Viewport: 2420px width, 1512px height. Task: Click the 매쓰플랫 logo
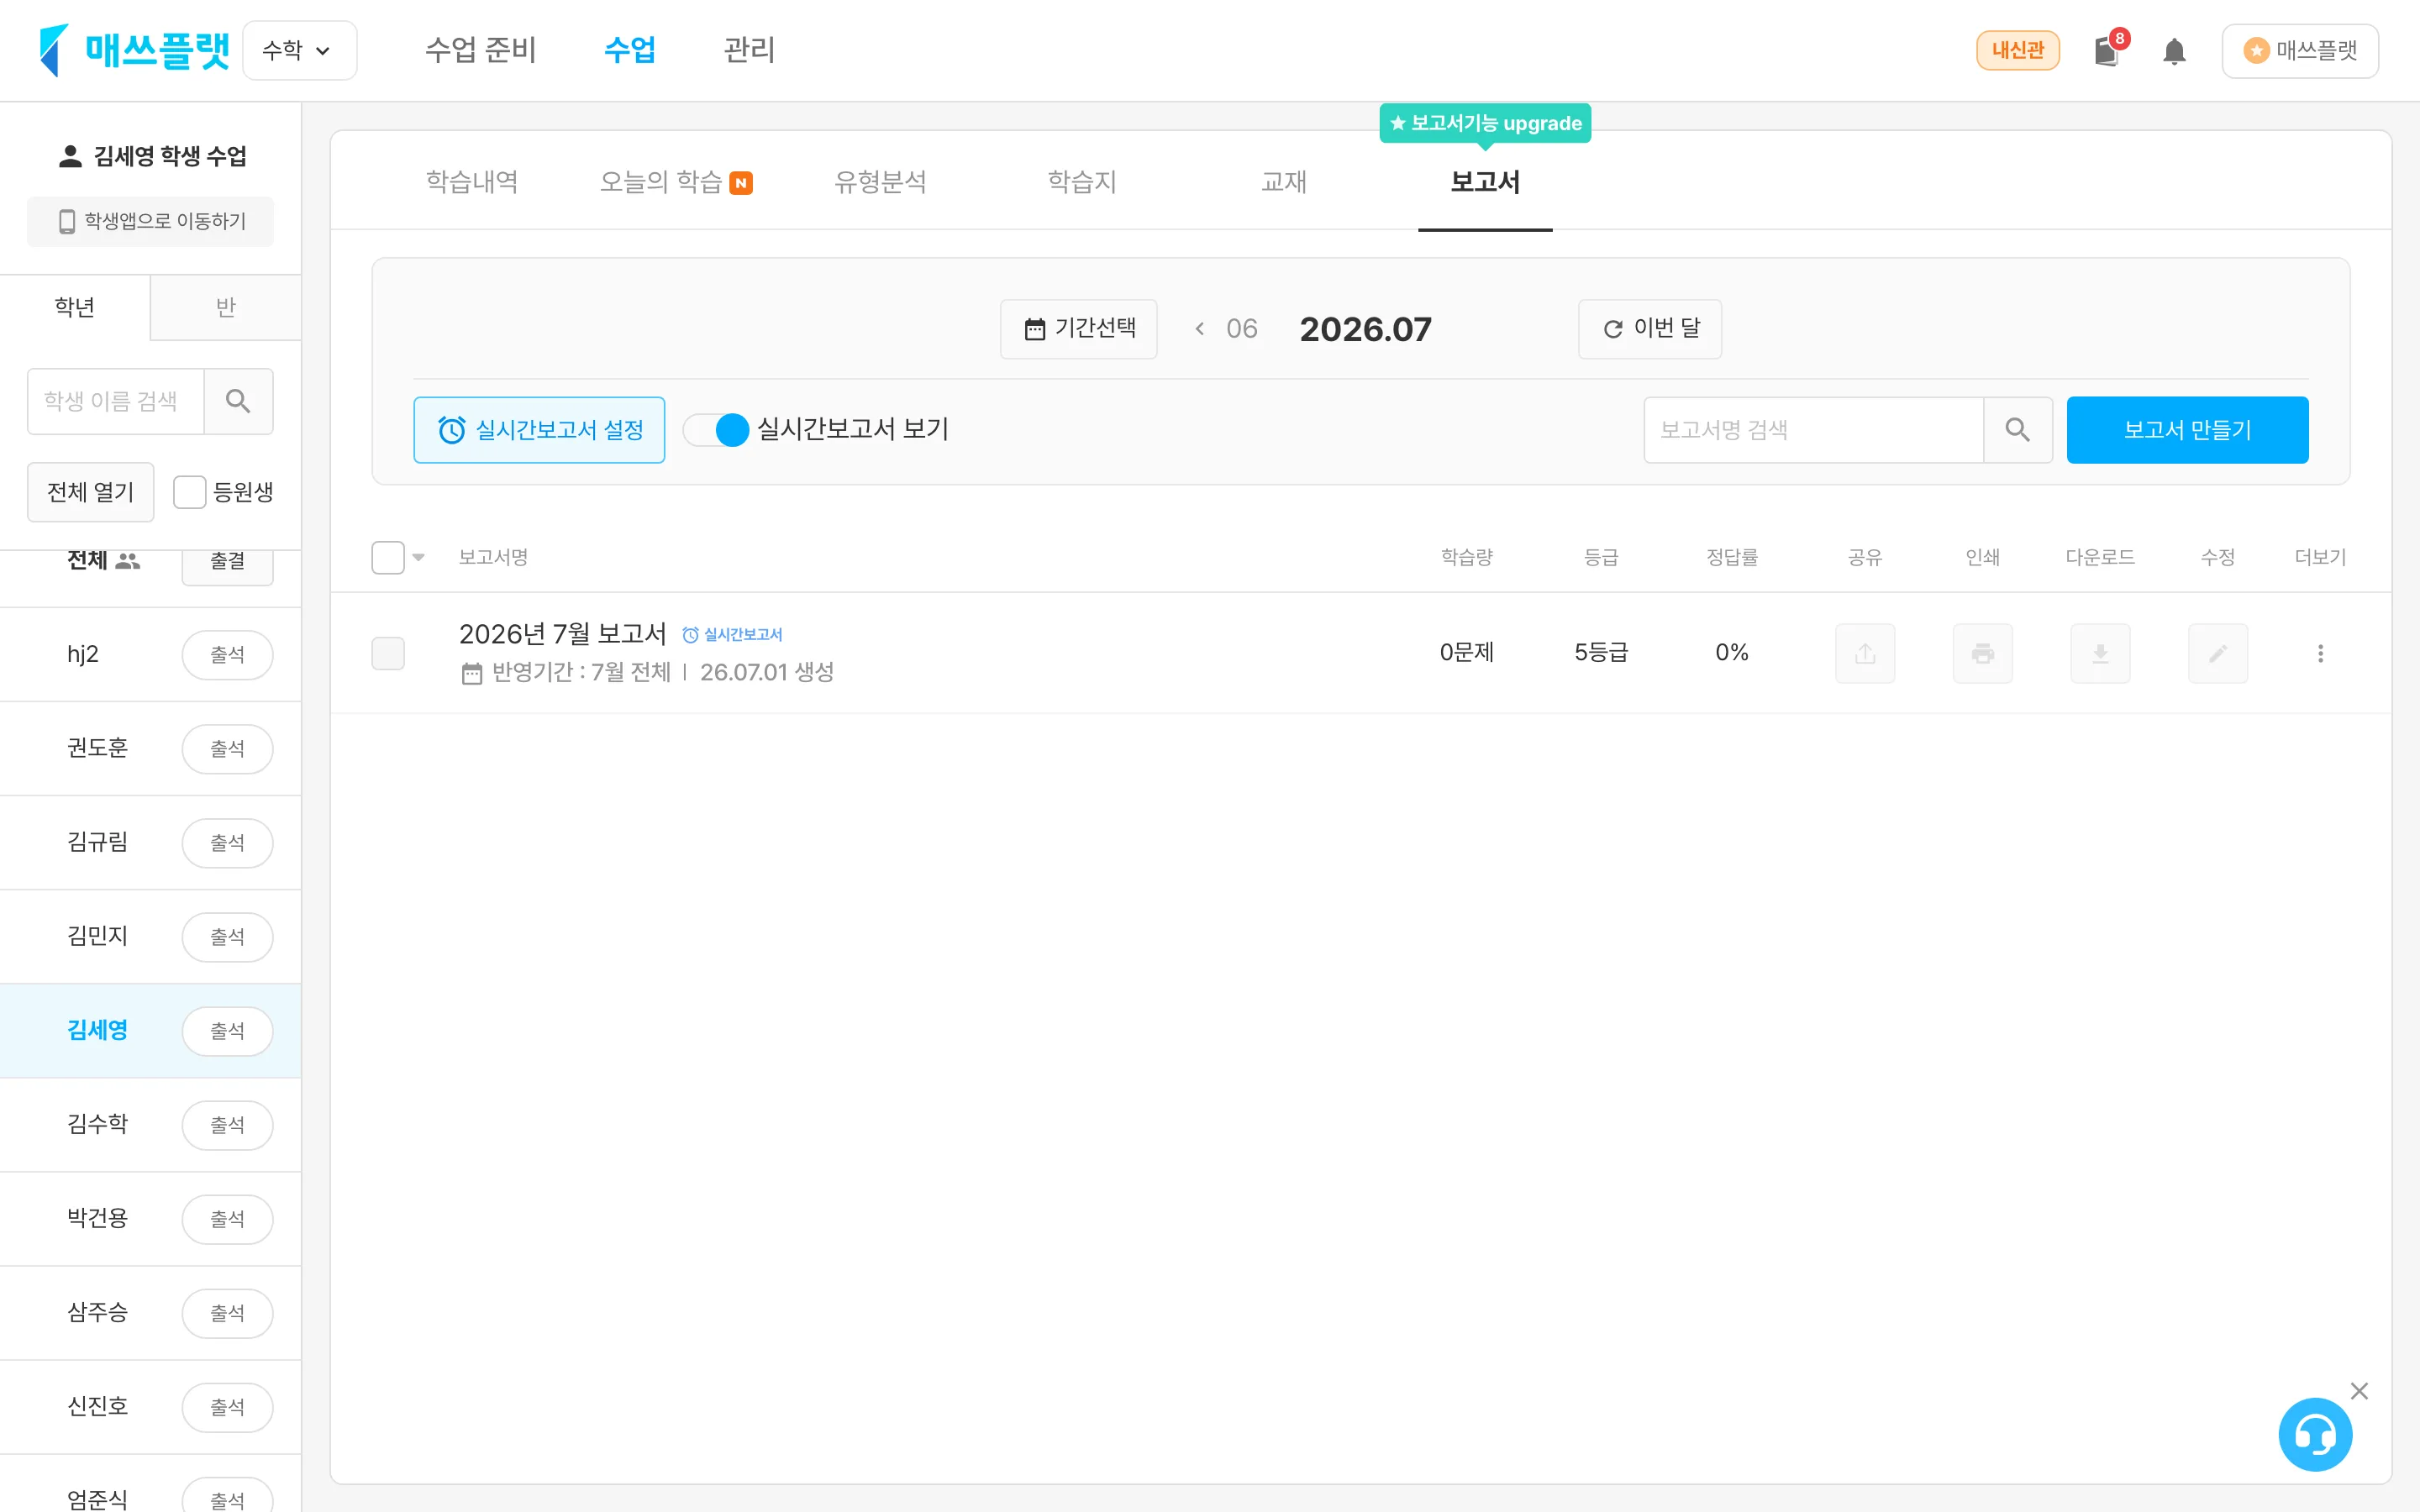134,50
